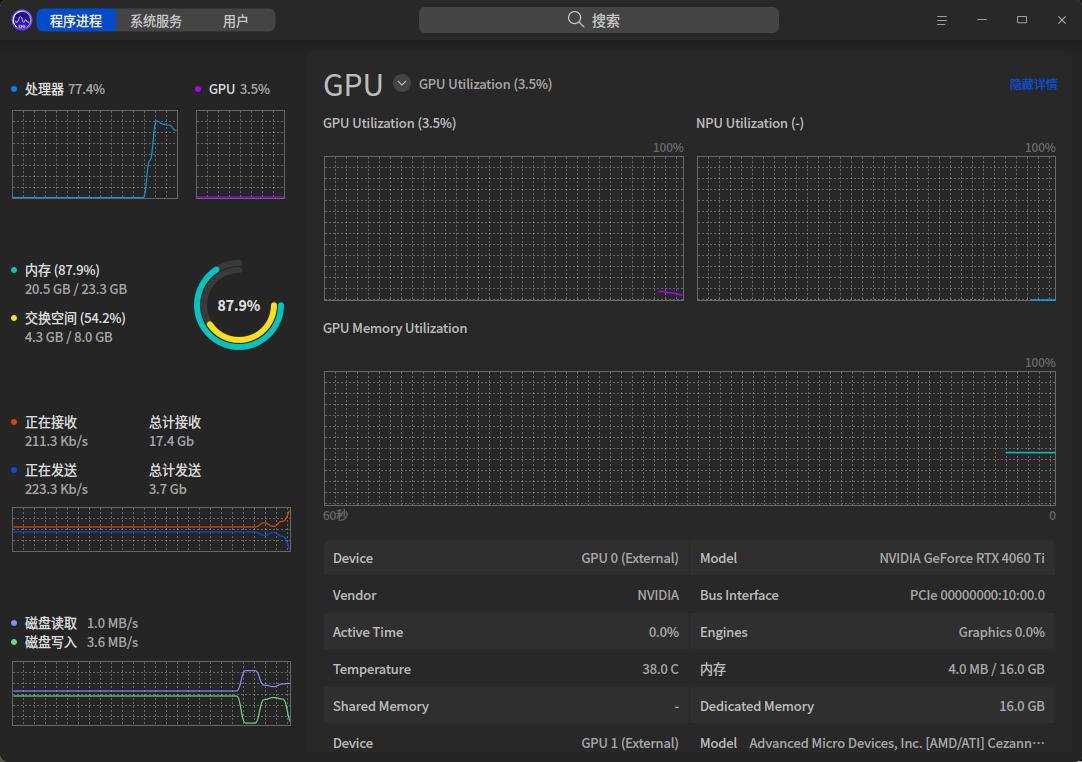Select the 正在发送 label
The width and height of the screenshot is (1082, 762).
click(51, 471)
